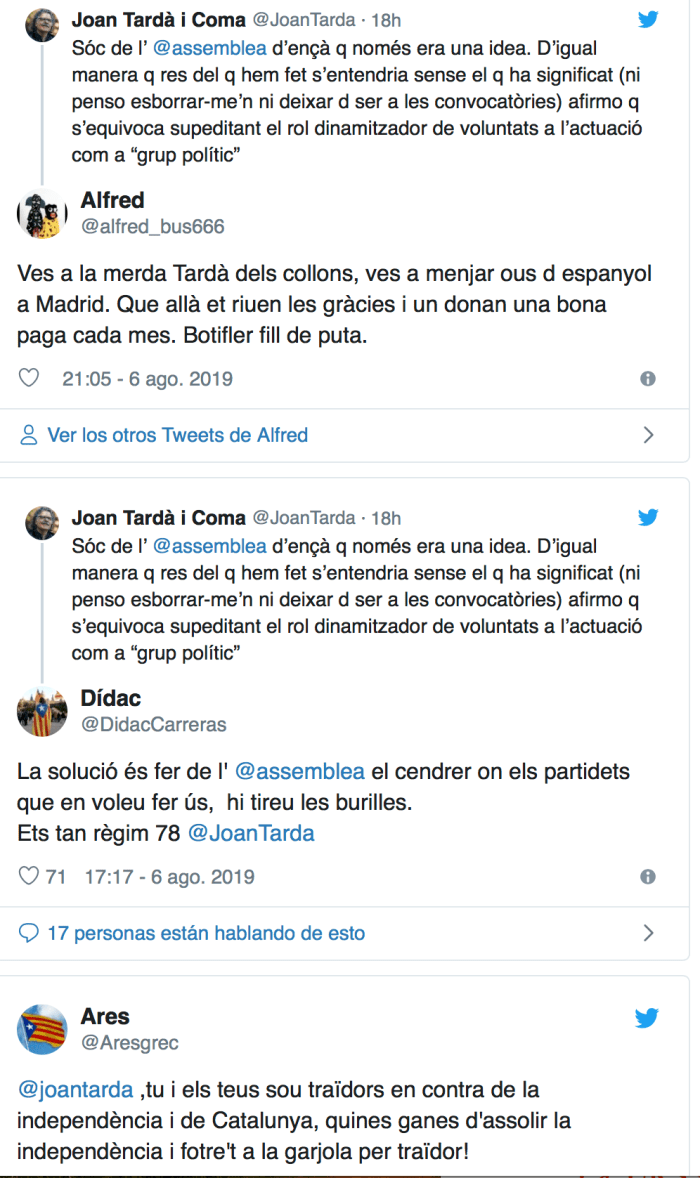Like Dídac's tweet with the heart icon
The height and width of the screenshot is (1178, 700).
[x=30, y=877]
